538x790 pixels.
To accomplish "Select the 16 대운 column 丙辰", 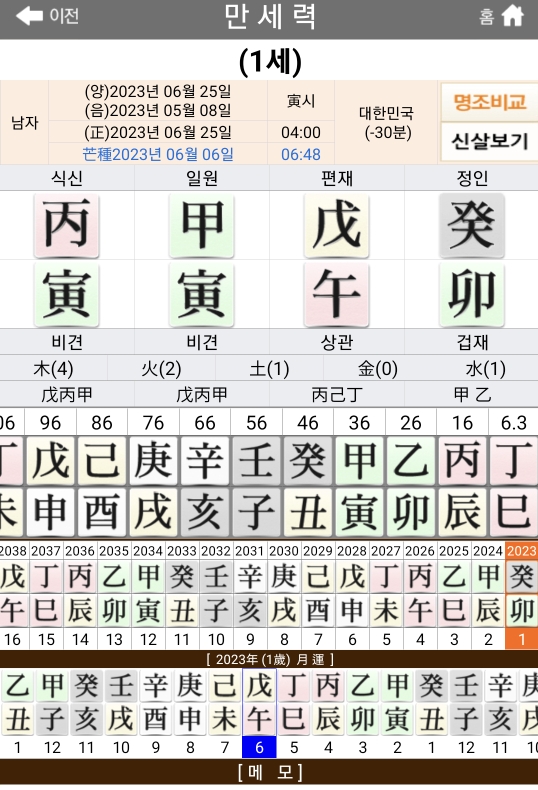I will 462,474.
